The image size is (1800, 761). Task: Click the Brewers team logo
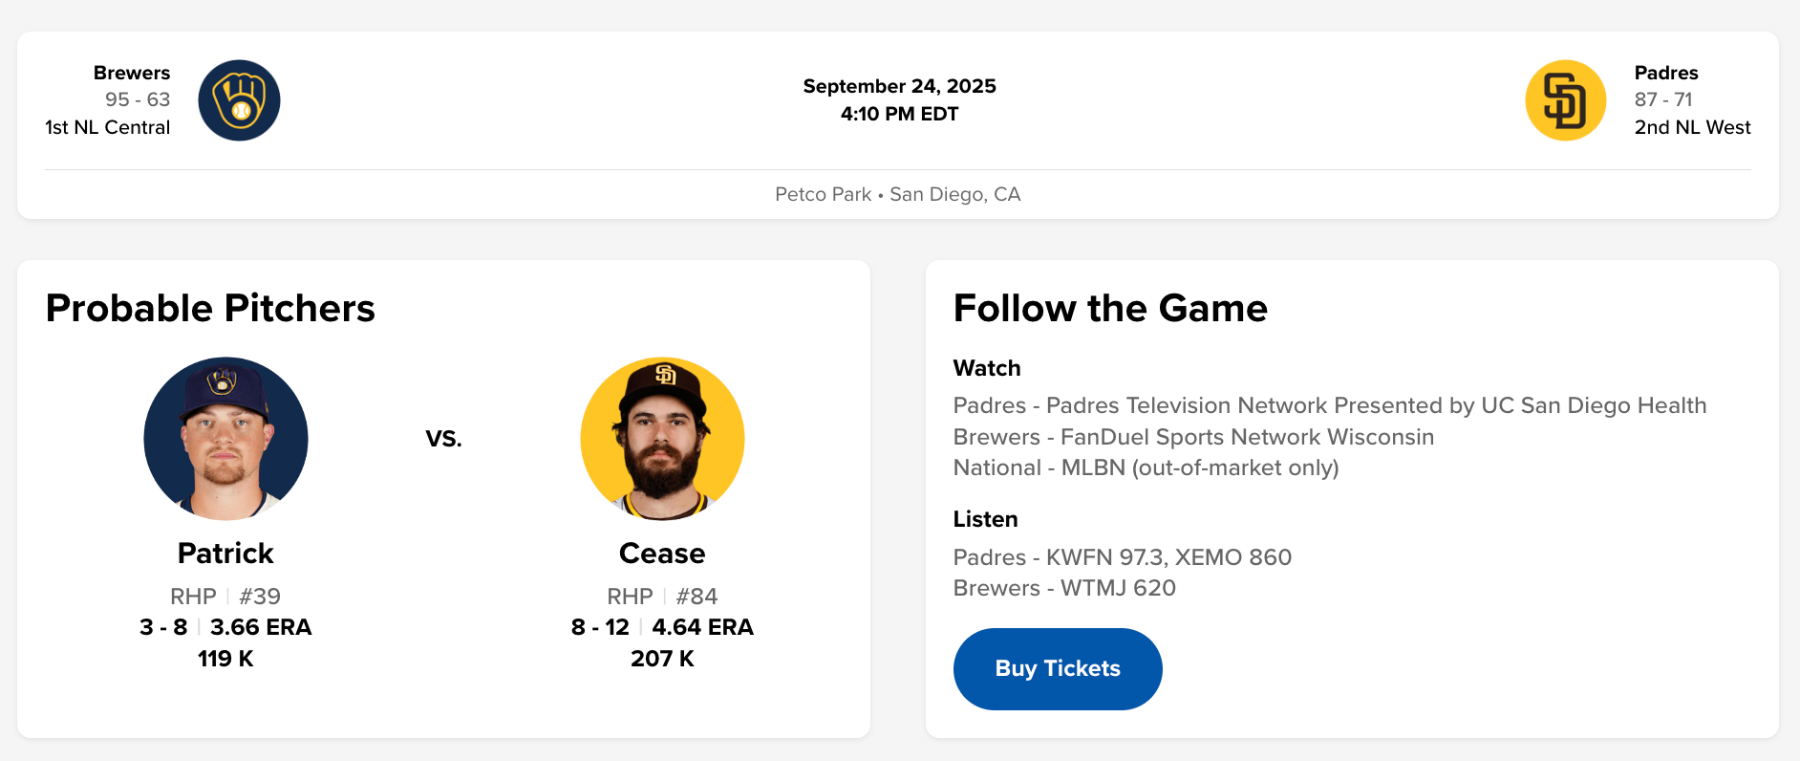239,100
